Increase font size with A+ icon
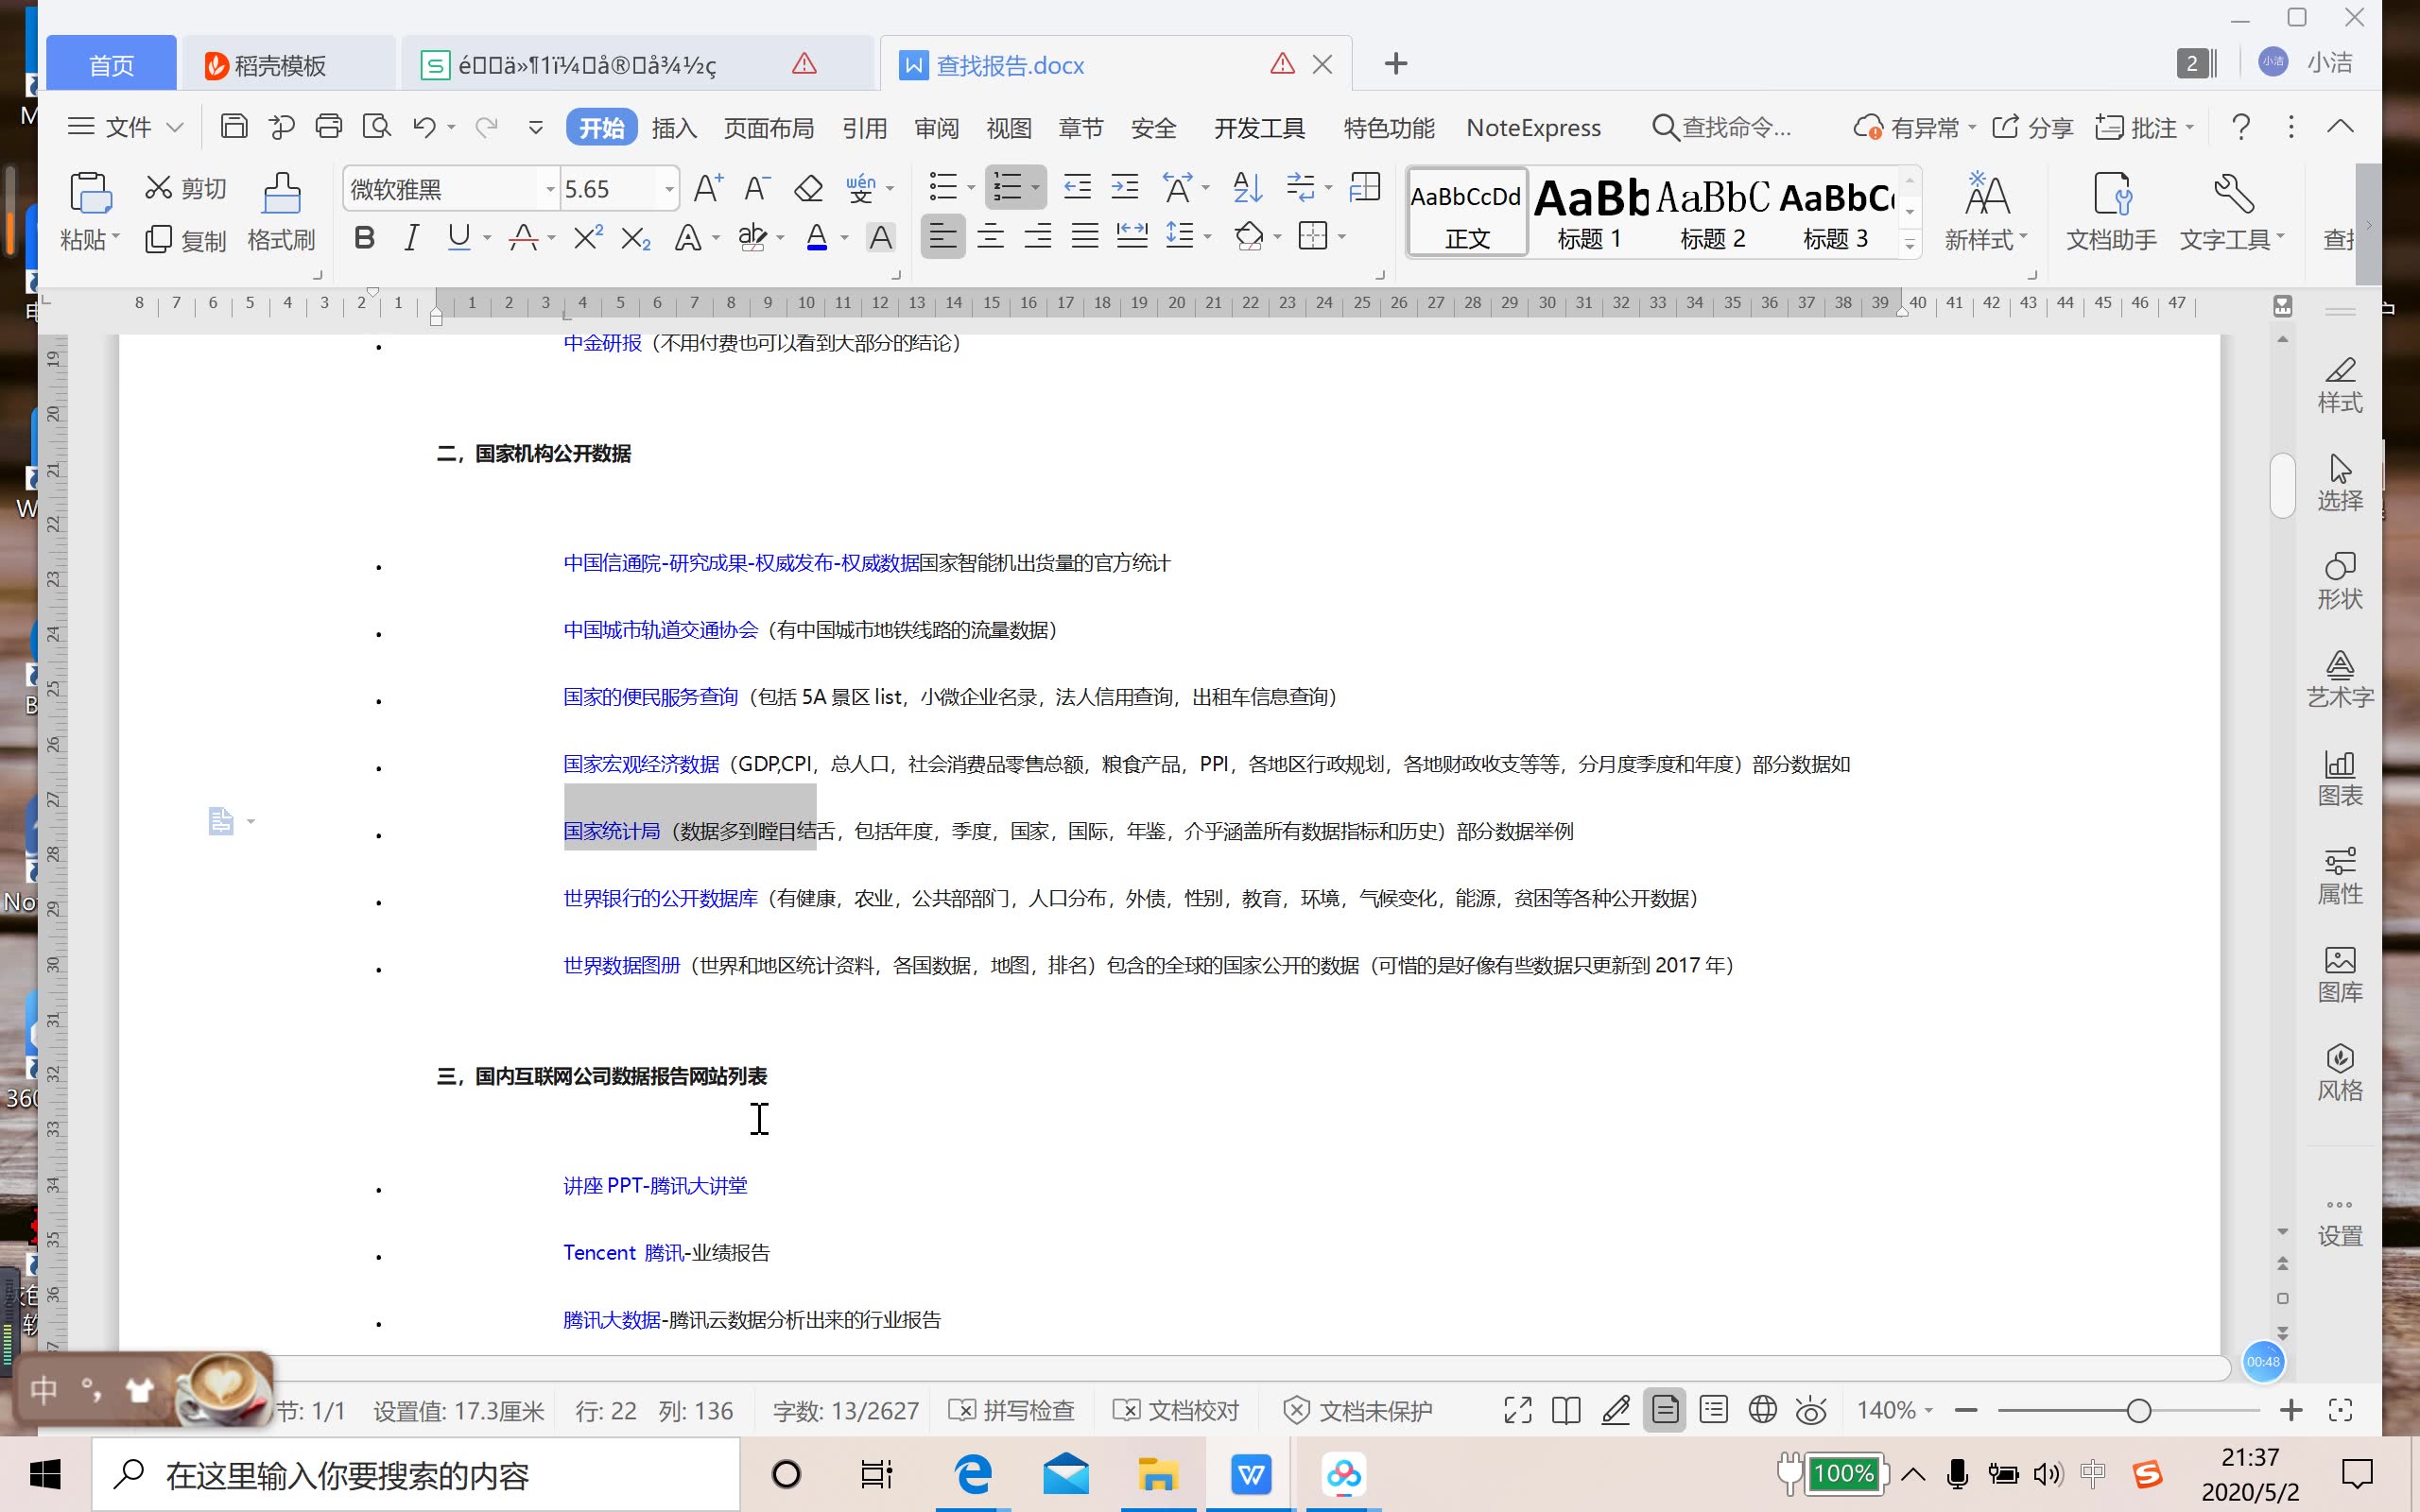The height and width of the screenshot is (1512, 2420). tap(708, 188)
